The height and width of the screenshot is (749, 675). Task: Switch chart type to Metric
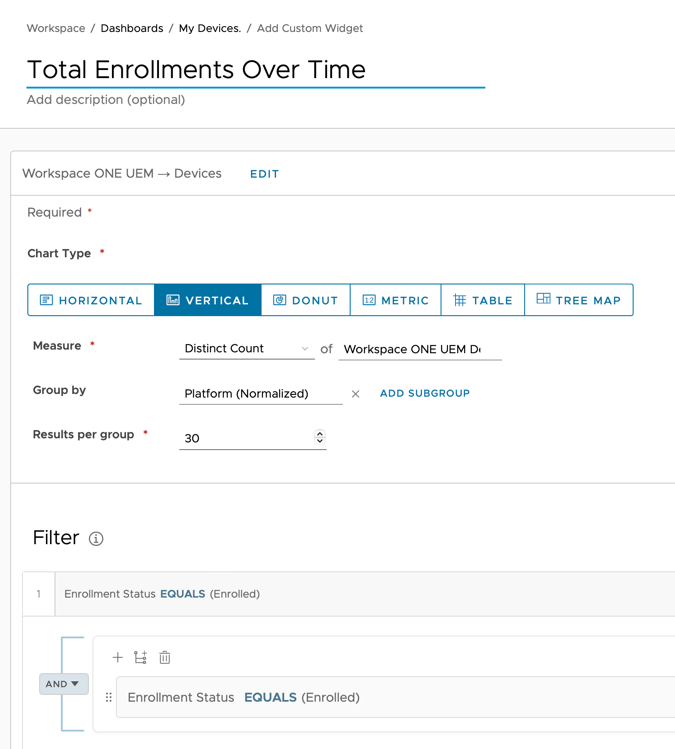(395, 300)
